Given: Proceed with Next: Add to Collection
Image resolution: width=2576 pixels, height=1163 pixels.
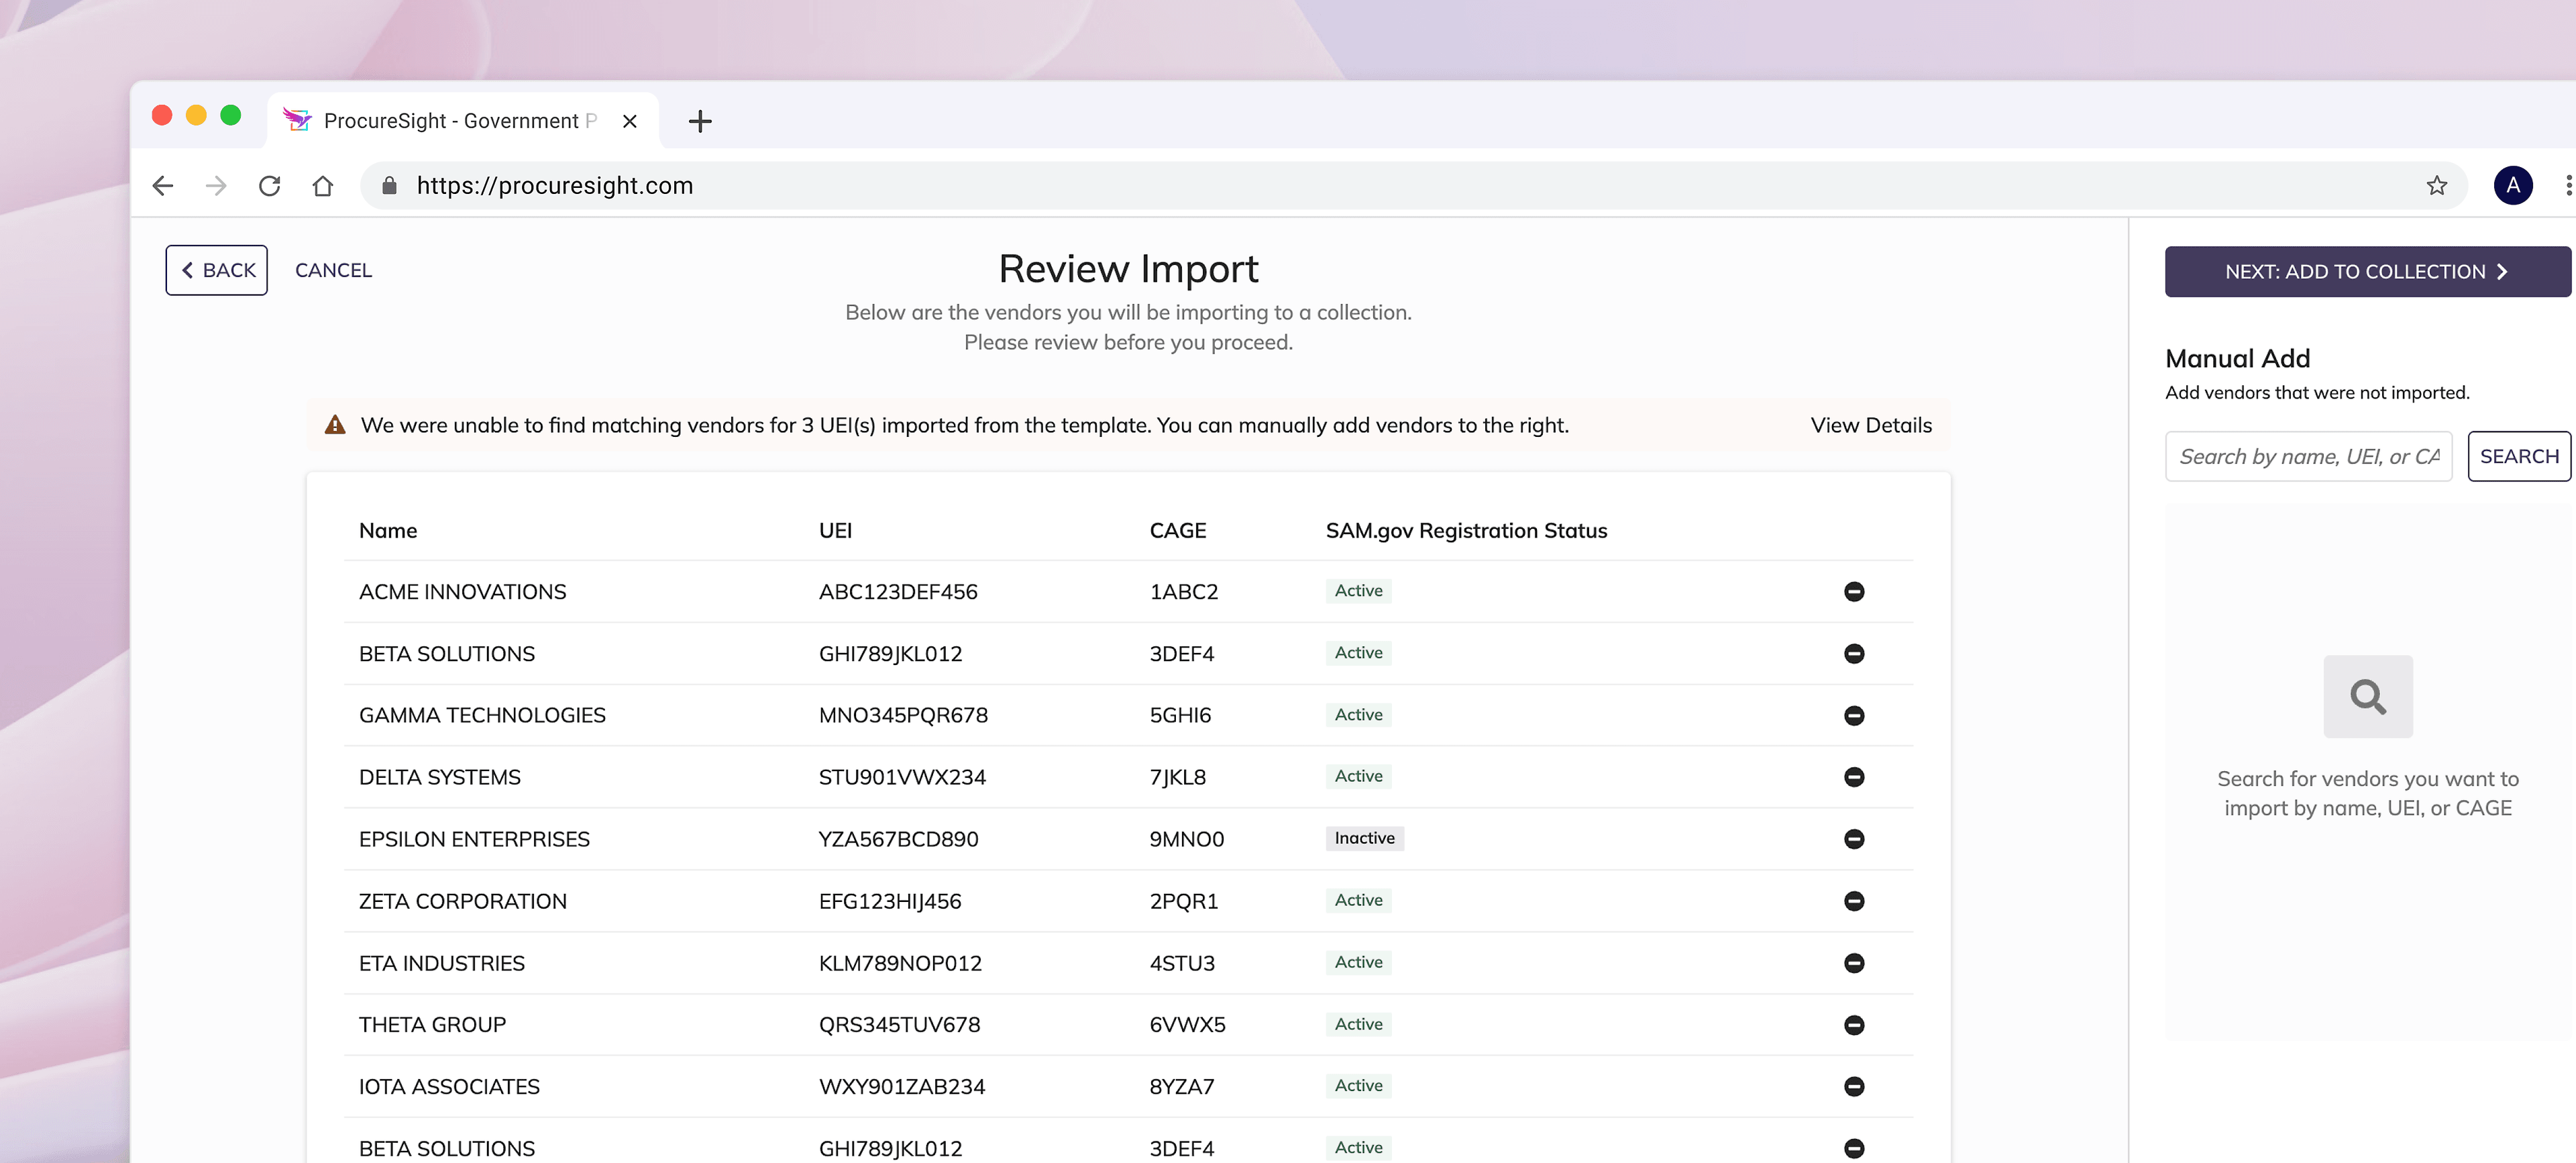Looking at the screenshot, I should (2366, 271).
